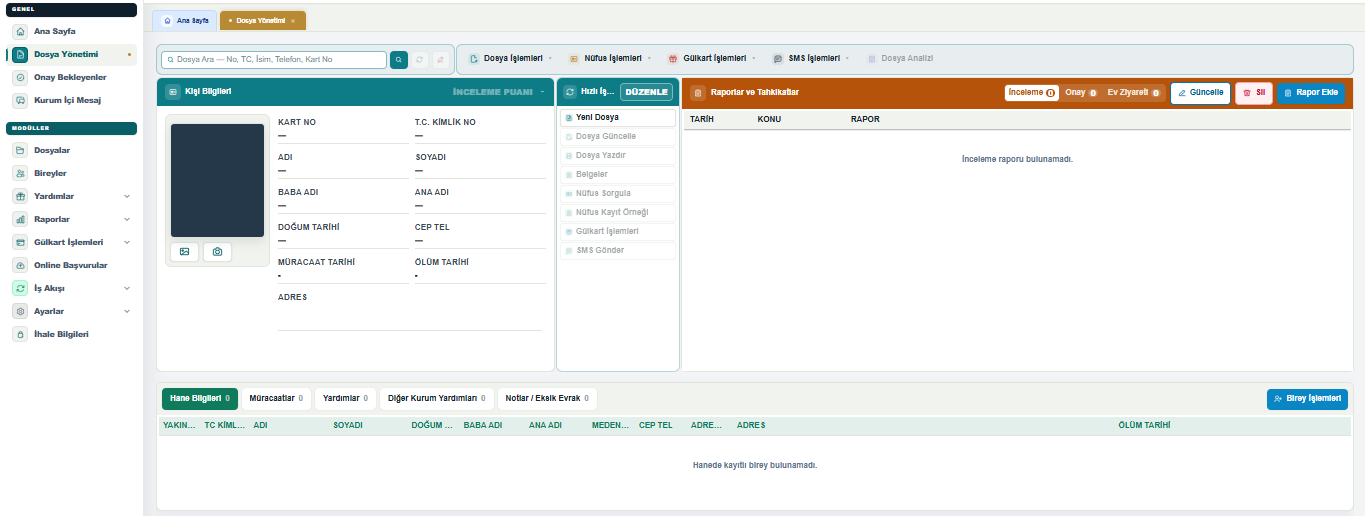The width and height of the screenshot is (1365, 516).
Task: Click the refresh icon beside search
Action: coord(419,60)
